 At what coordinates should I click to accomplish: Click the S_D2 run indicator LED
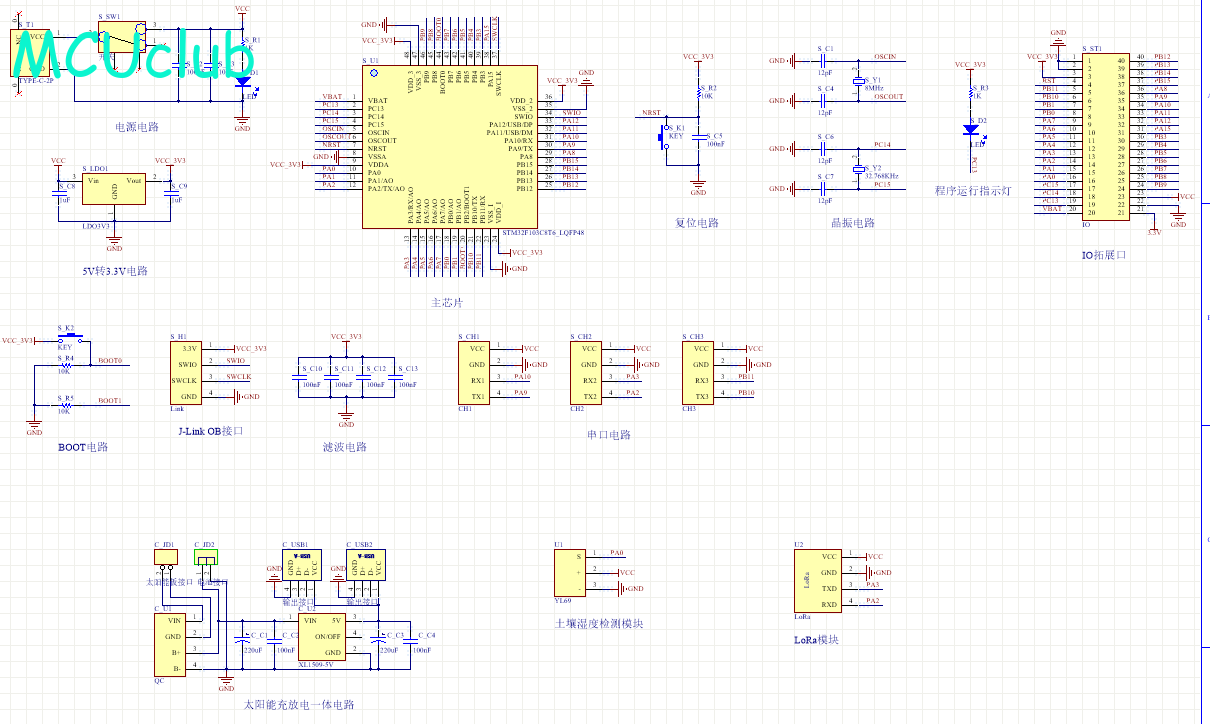click(x=969, y=129)
